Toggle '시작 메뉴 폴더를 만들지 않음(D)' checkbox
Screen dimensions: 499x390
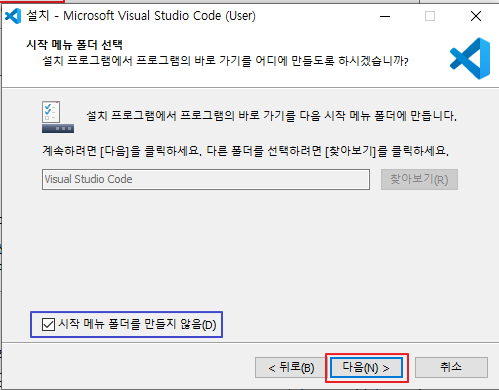coord(48,324)
